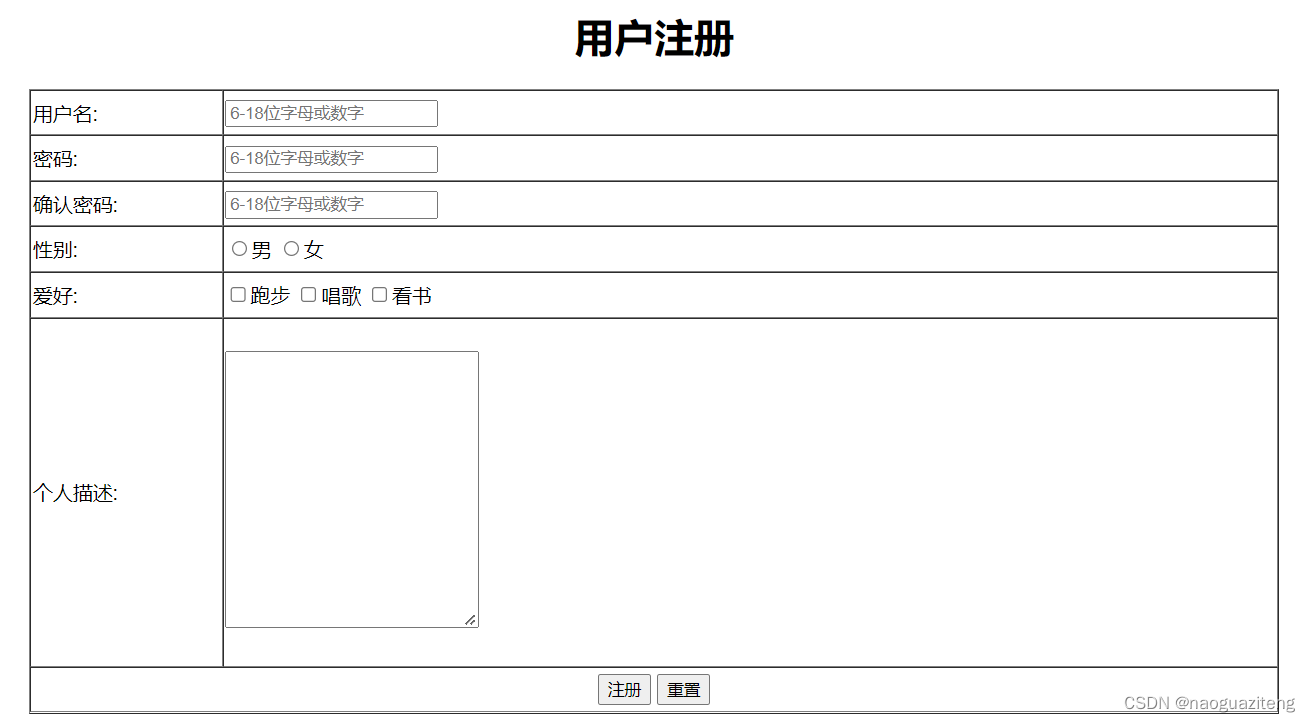Viewport: 1310px width, 722px height.
Task: Select the 女 radio button
Action: [x=292, y=249]
